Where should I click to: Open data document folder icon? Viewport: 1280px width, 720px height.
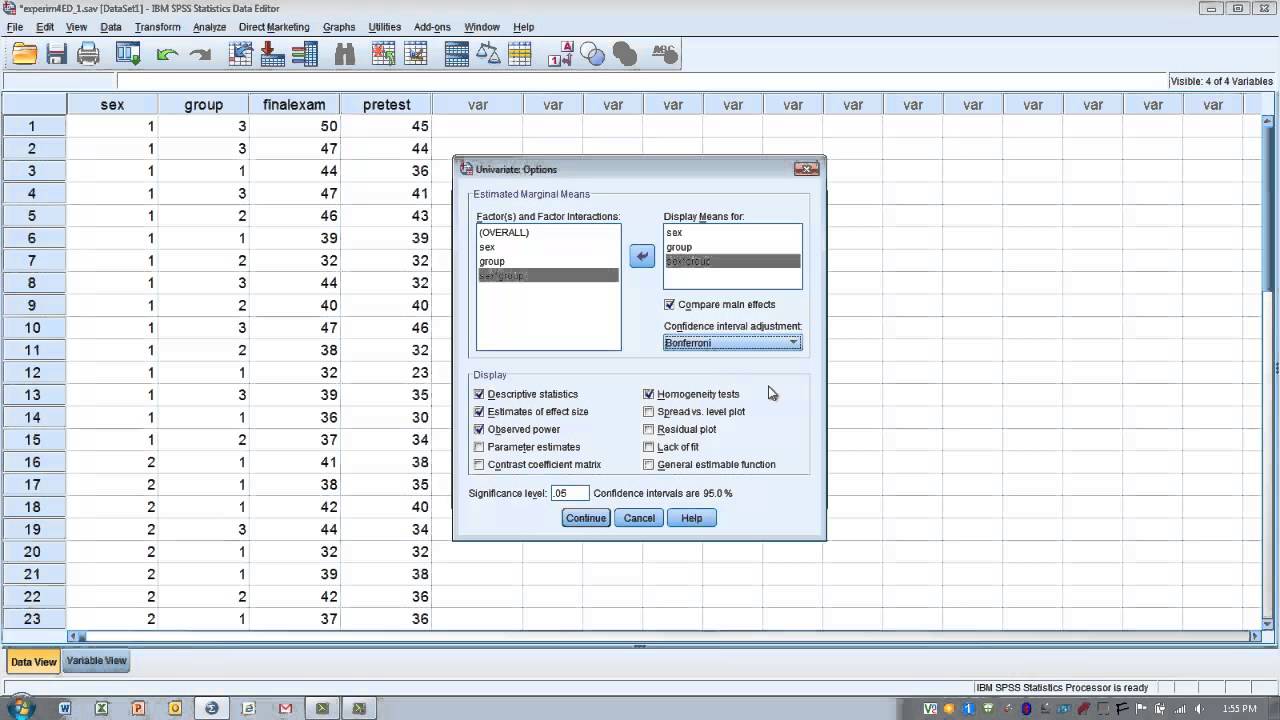click(x=24, y=55)
